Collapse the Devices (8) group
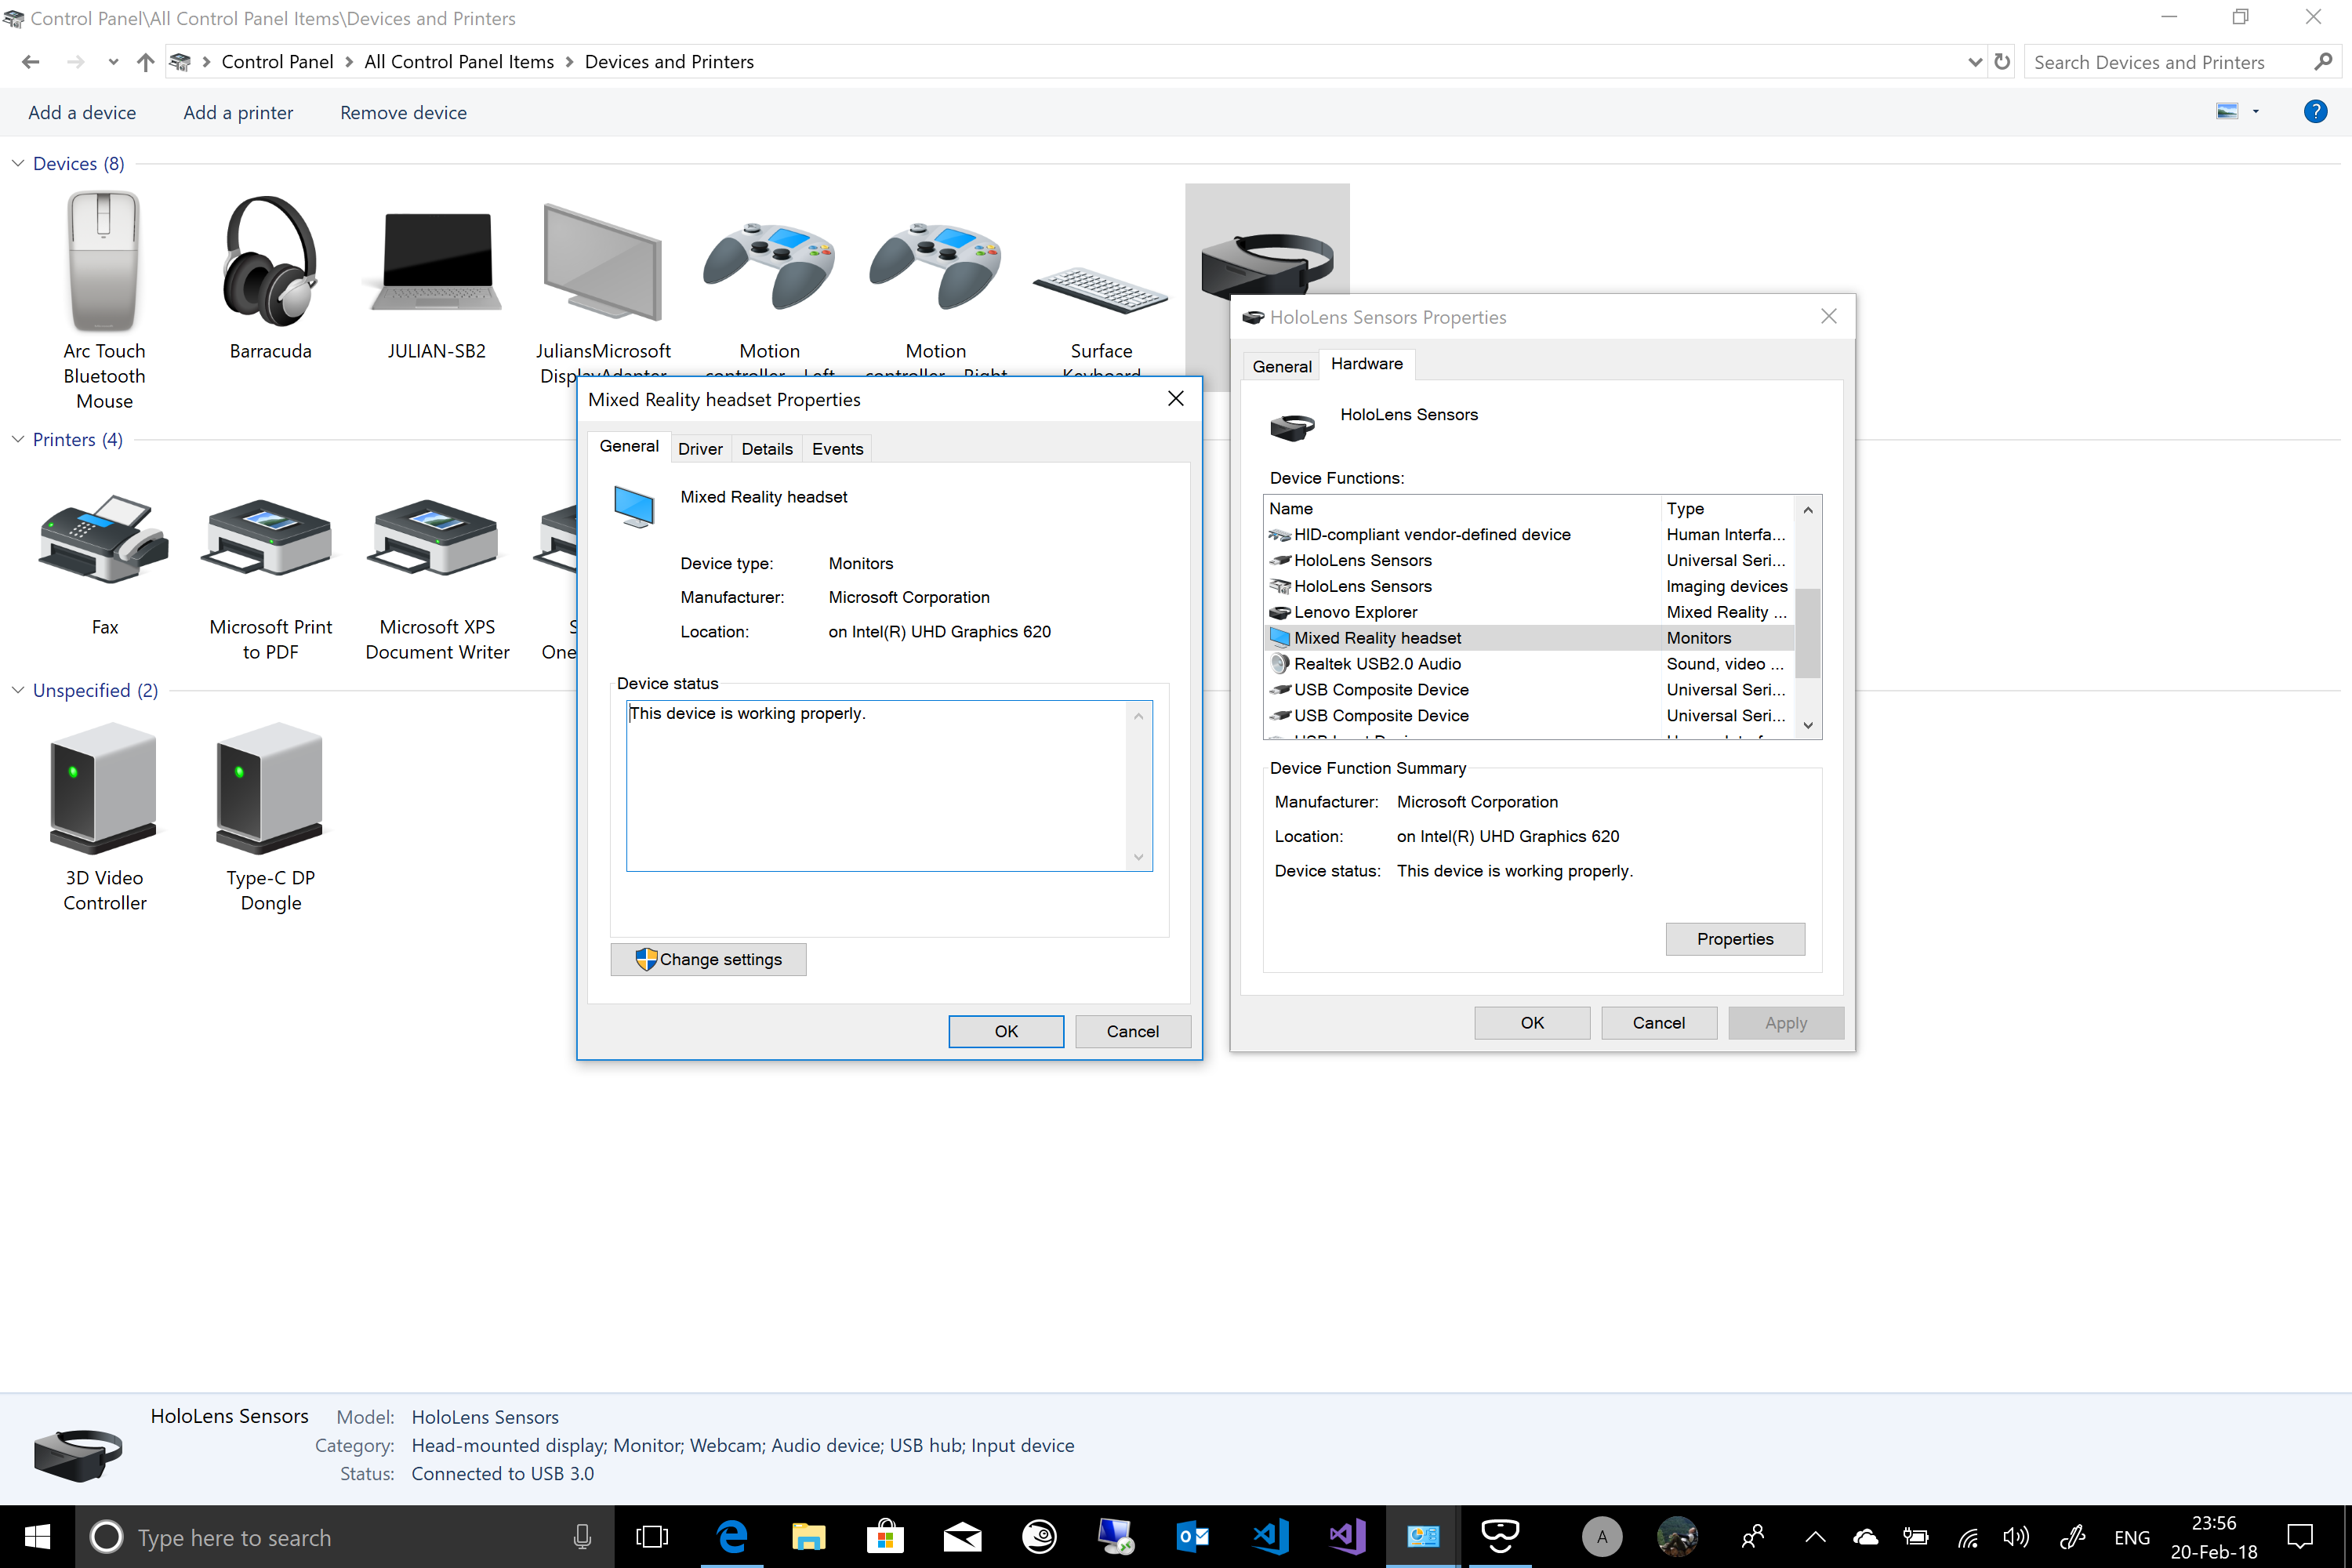Screen dimensions: 2352x1568 [18, 163]
